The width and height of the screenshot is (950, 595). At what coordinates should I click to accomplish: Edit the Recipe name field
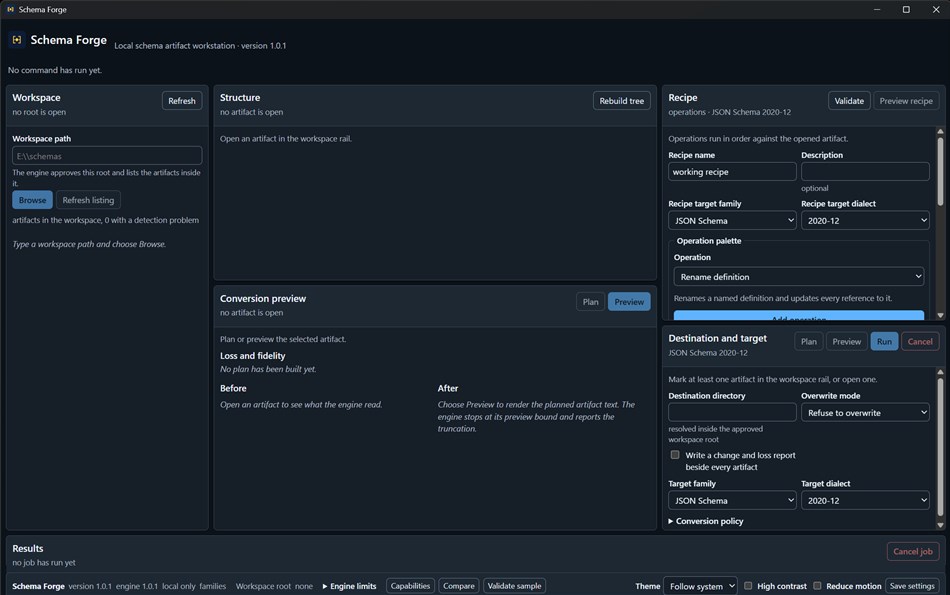click(732, 171)
